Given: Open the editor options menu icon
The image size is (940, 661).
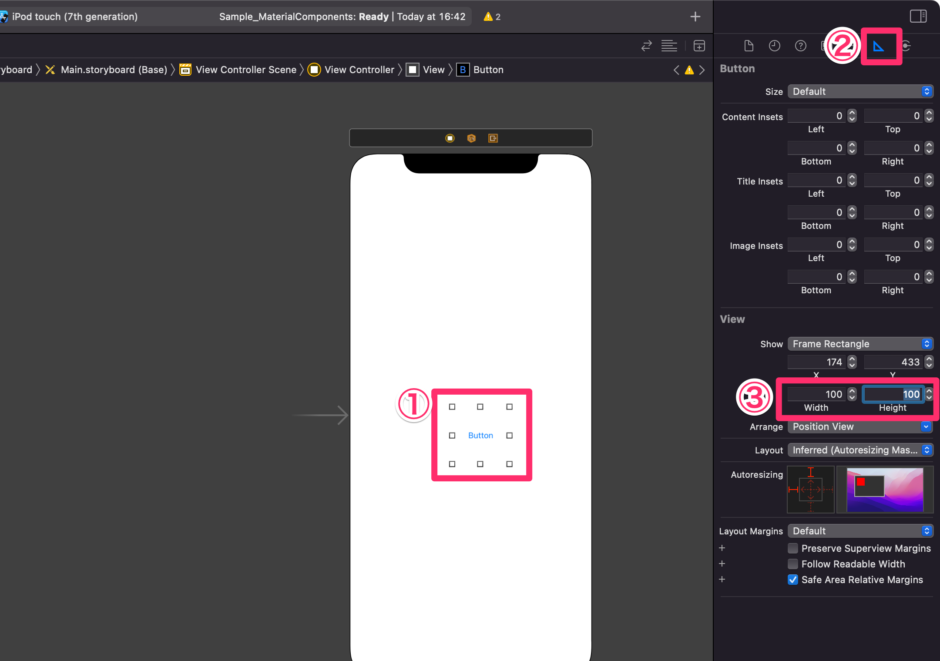Looking at the screenshot, I should coord(669,45).
